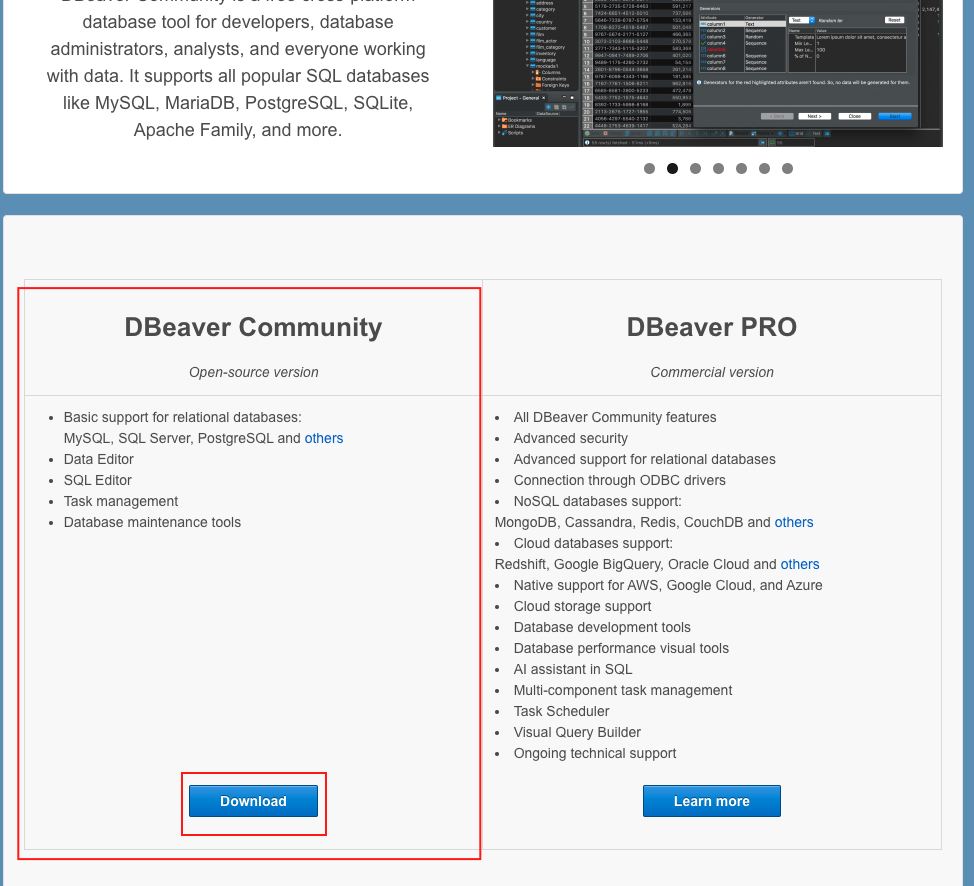Open 'others' link after Oracle Cloud
The height and width of the screenshot is (886, 974).
(x=800, y=564)
